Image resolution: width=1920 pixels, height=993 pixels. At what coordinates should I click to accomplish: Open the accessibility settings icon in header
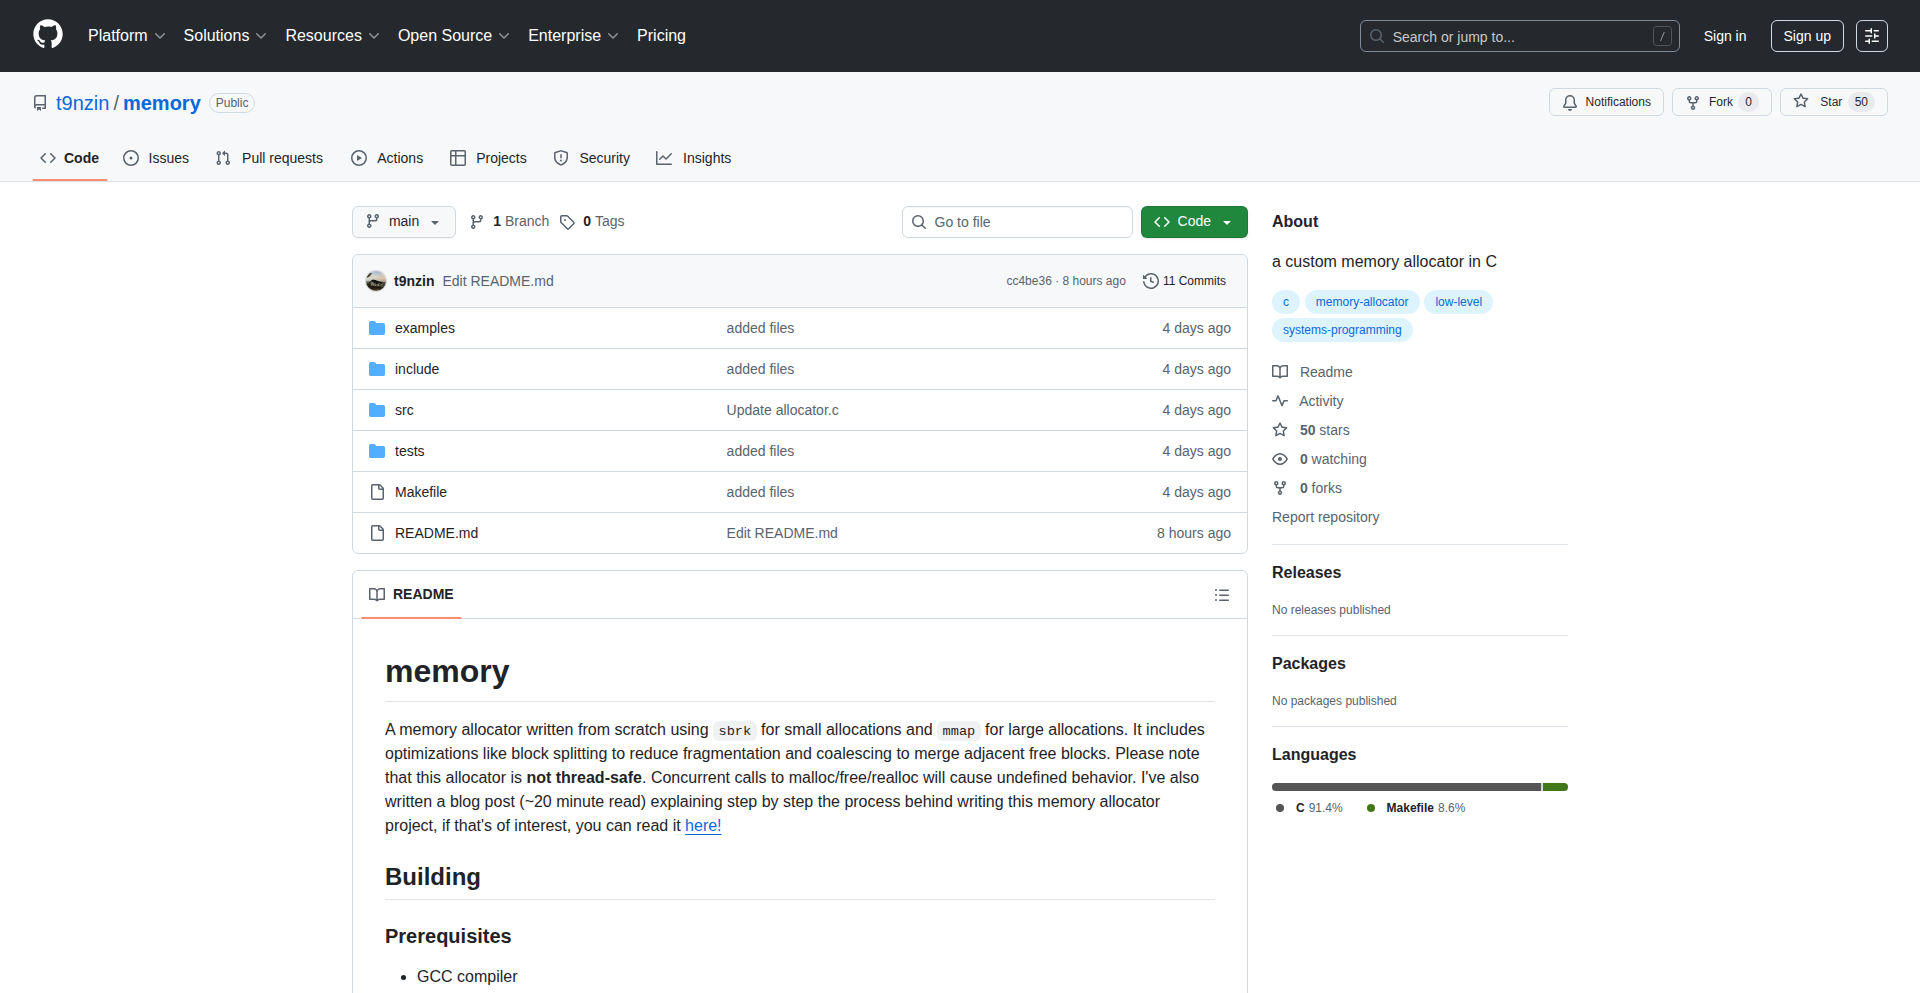(x=1871, y=36)
